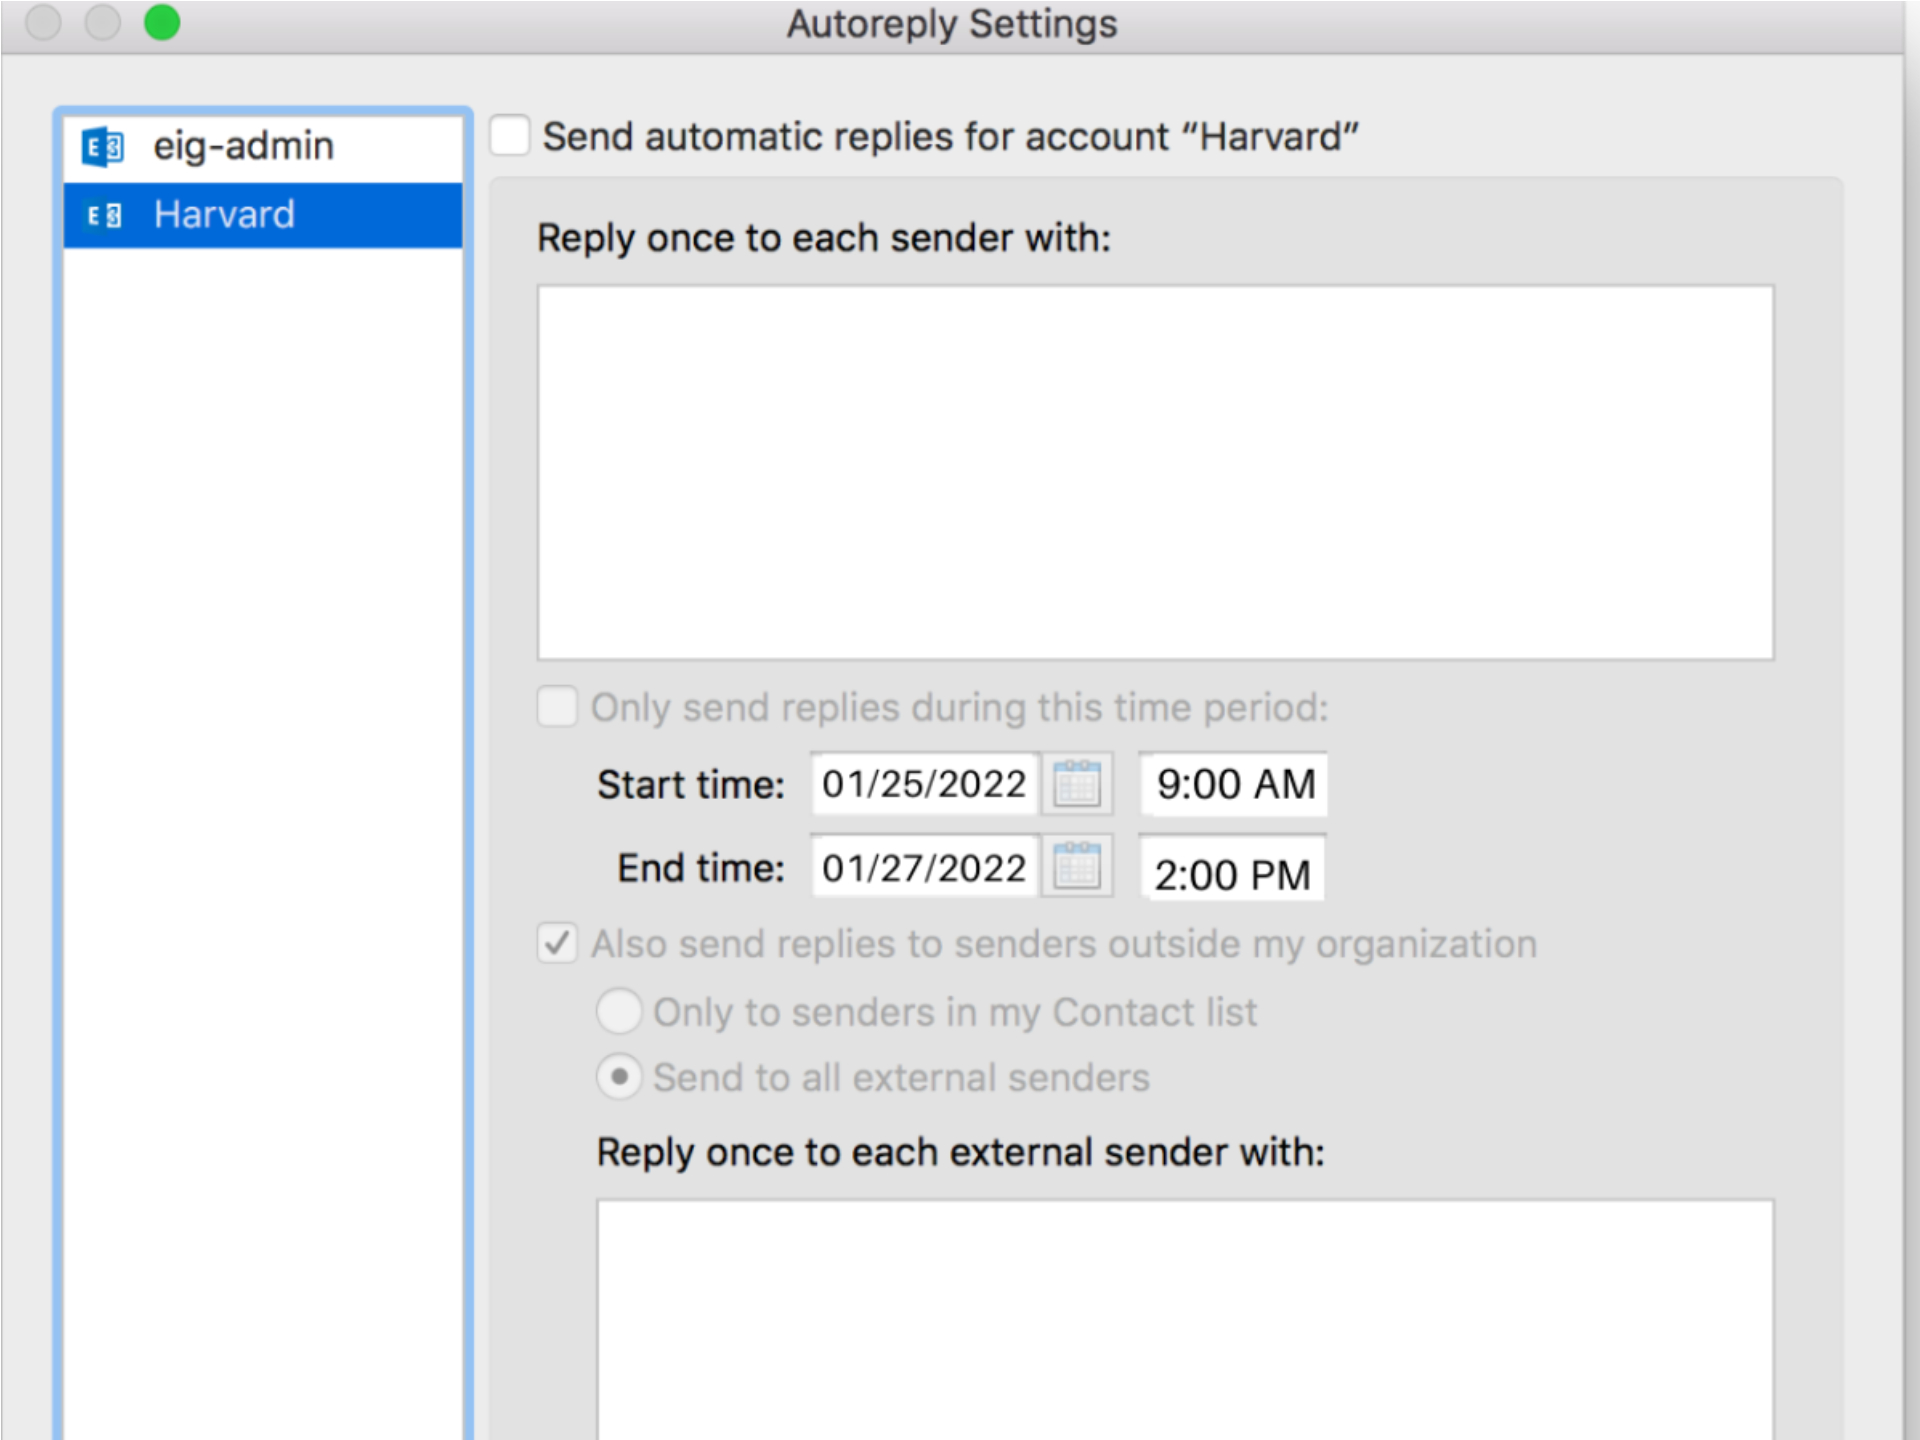Screen dimensions: 1920x1440
Task: Click the Start time date field 01/25/2022
Action: click(x=924, y=783)
